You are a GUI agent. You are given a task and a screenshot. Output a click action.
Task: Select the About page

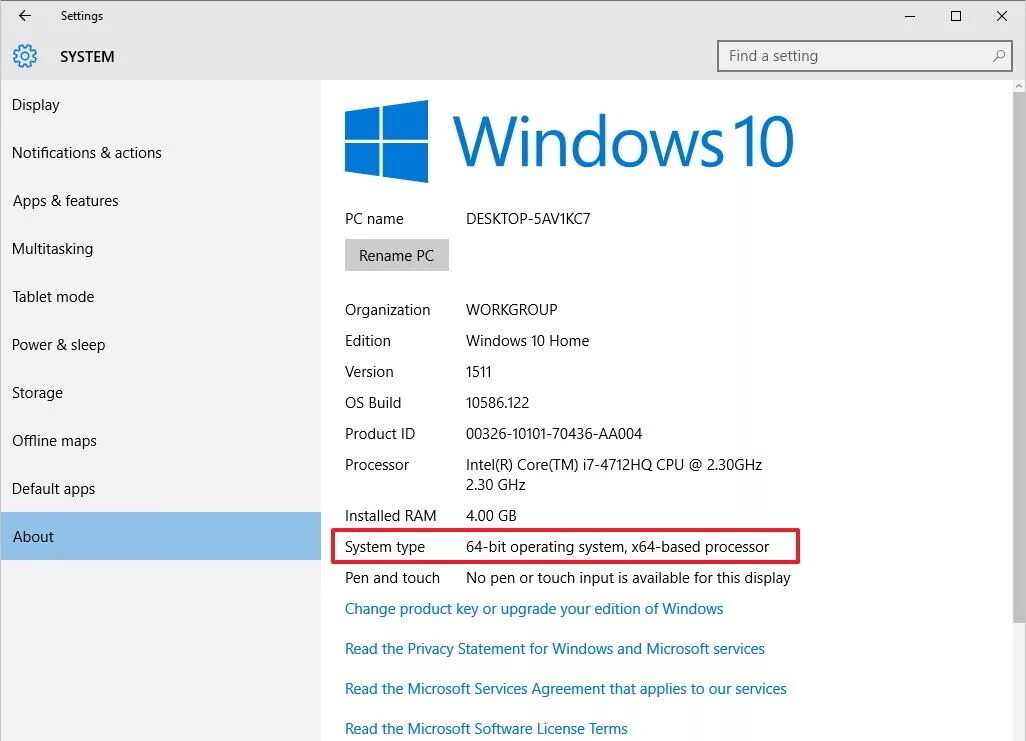(x=161, y=536)
